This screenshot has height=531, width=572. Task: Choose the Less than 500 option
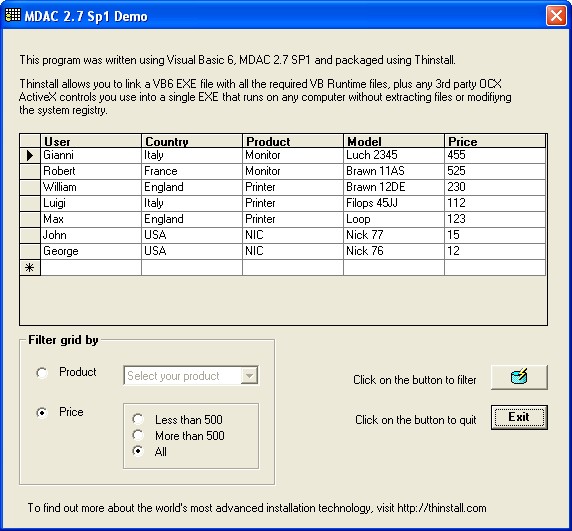(x=138, y=419)
